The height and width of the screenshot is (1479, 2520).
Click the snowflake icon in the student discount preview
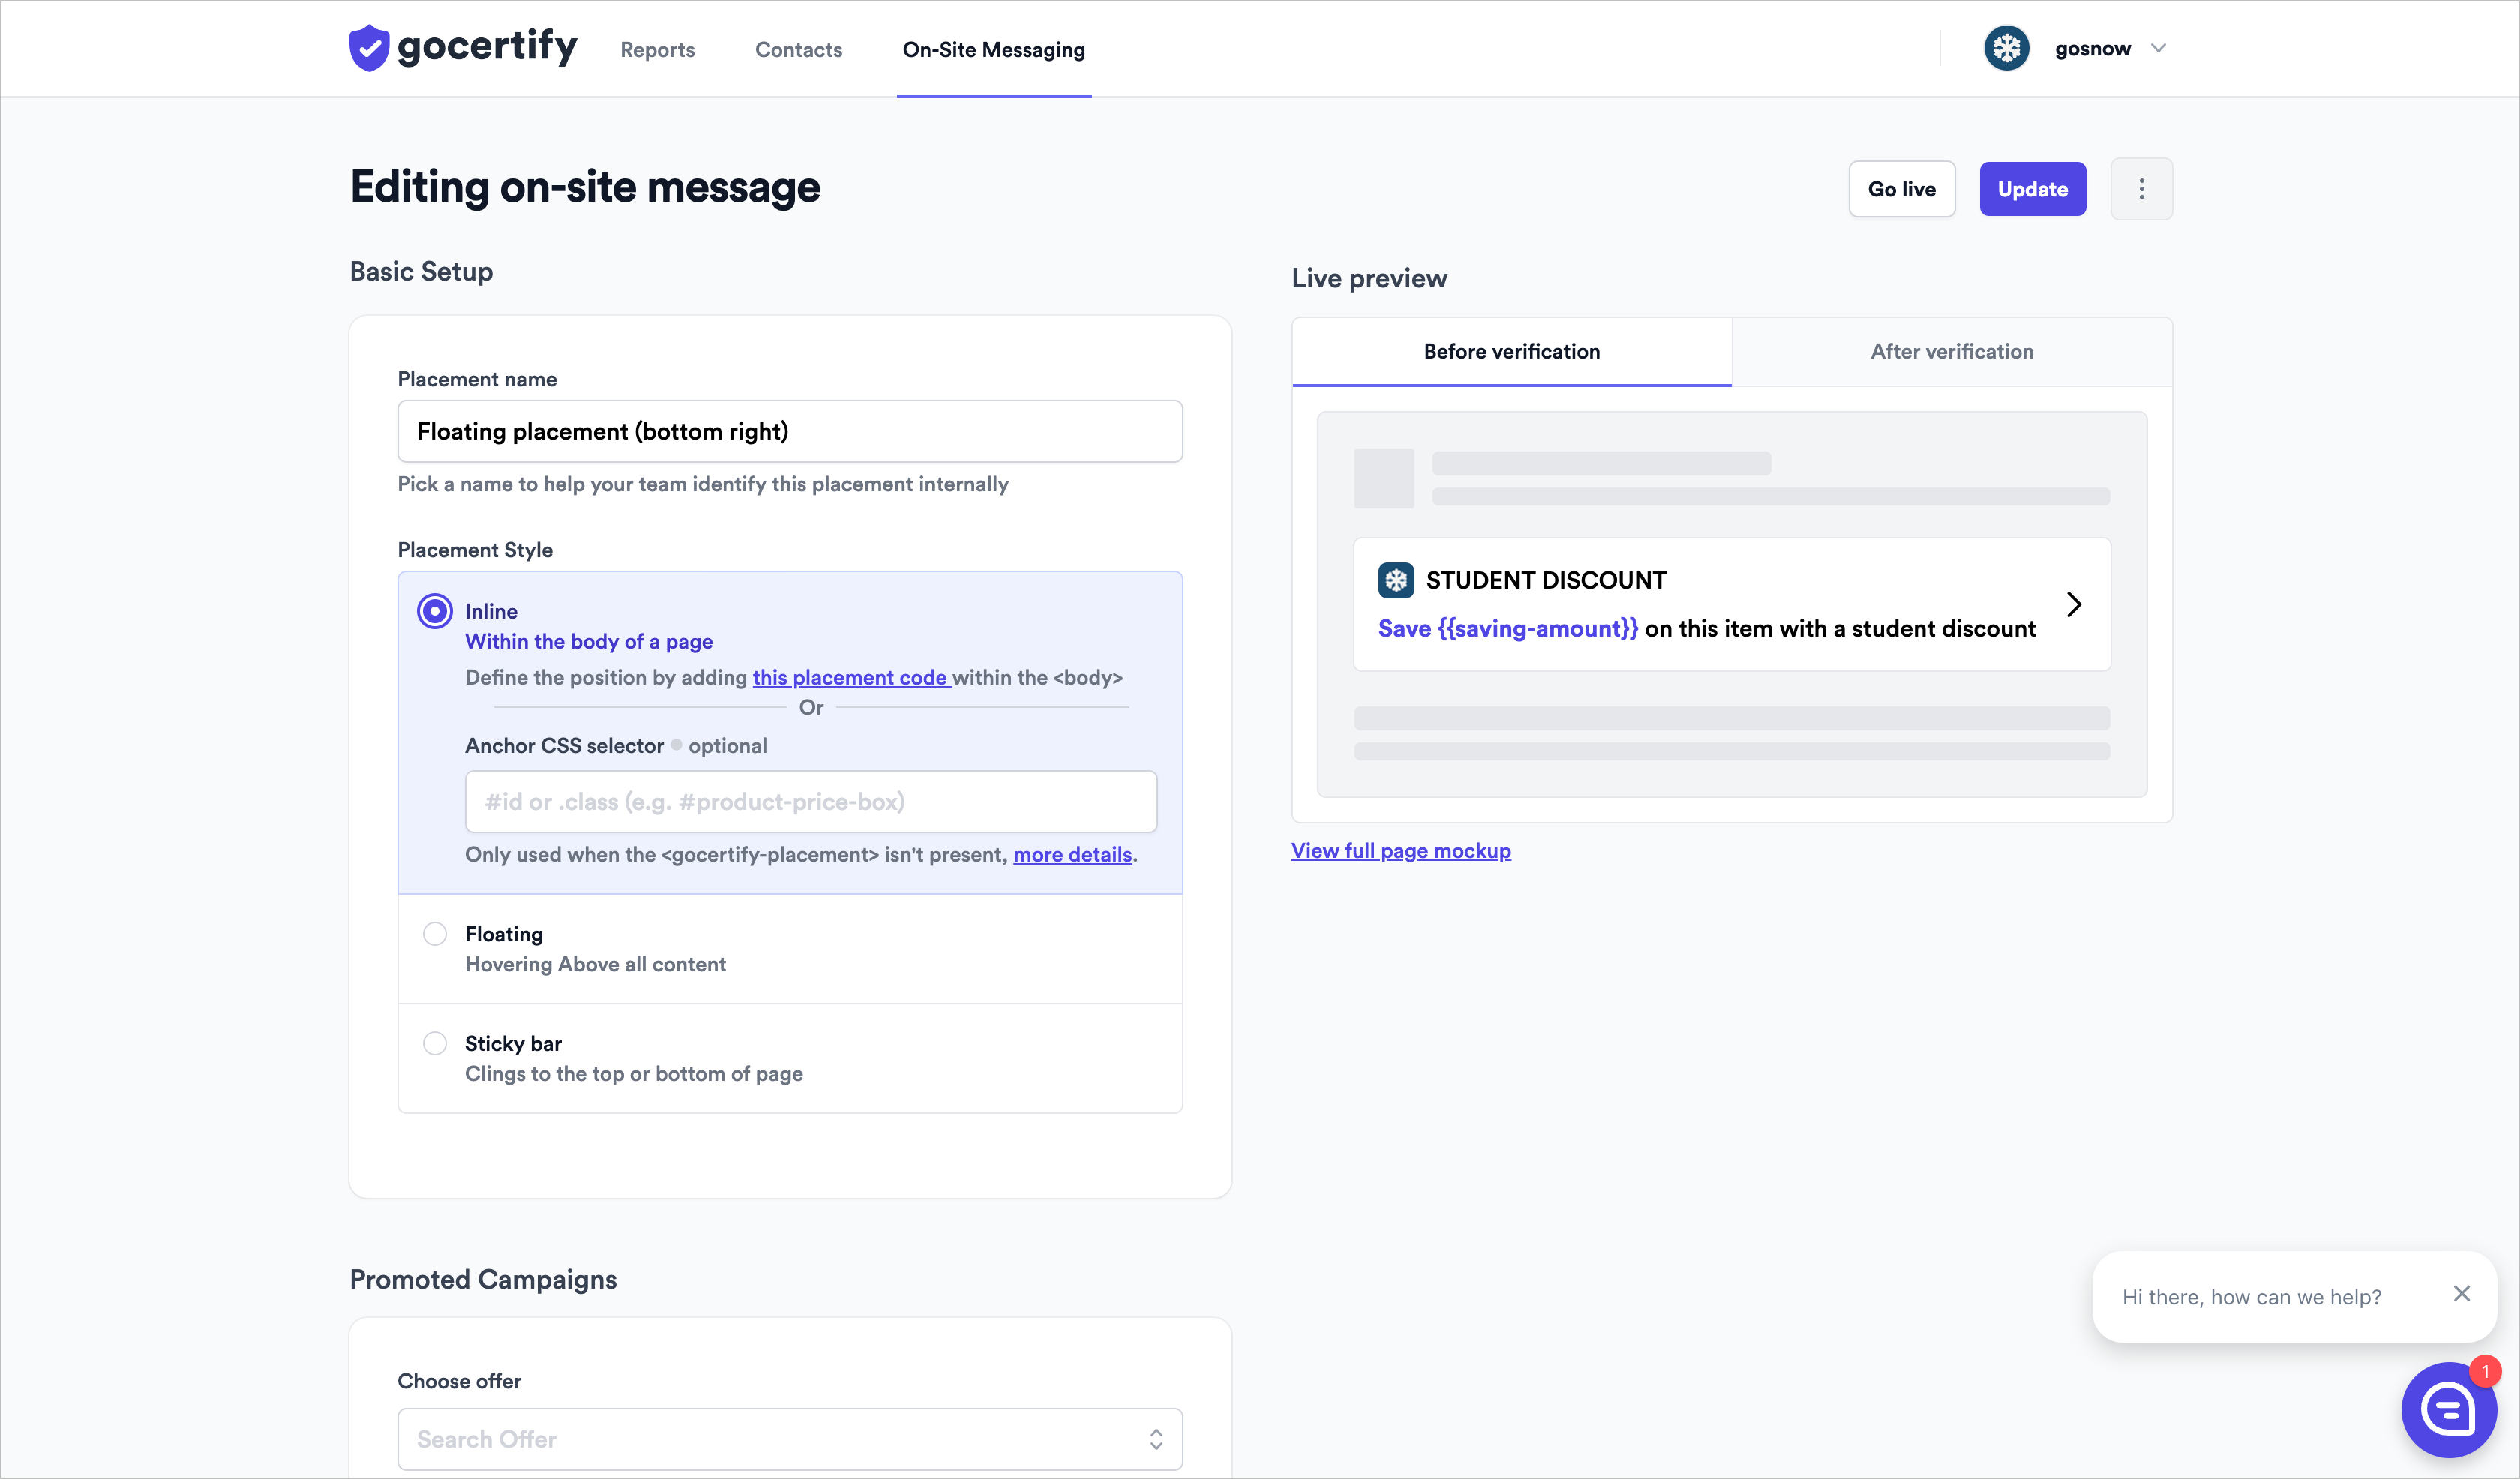[1396, 580]
